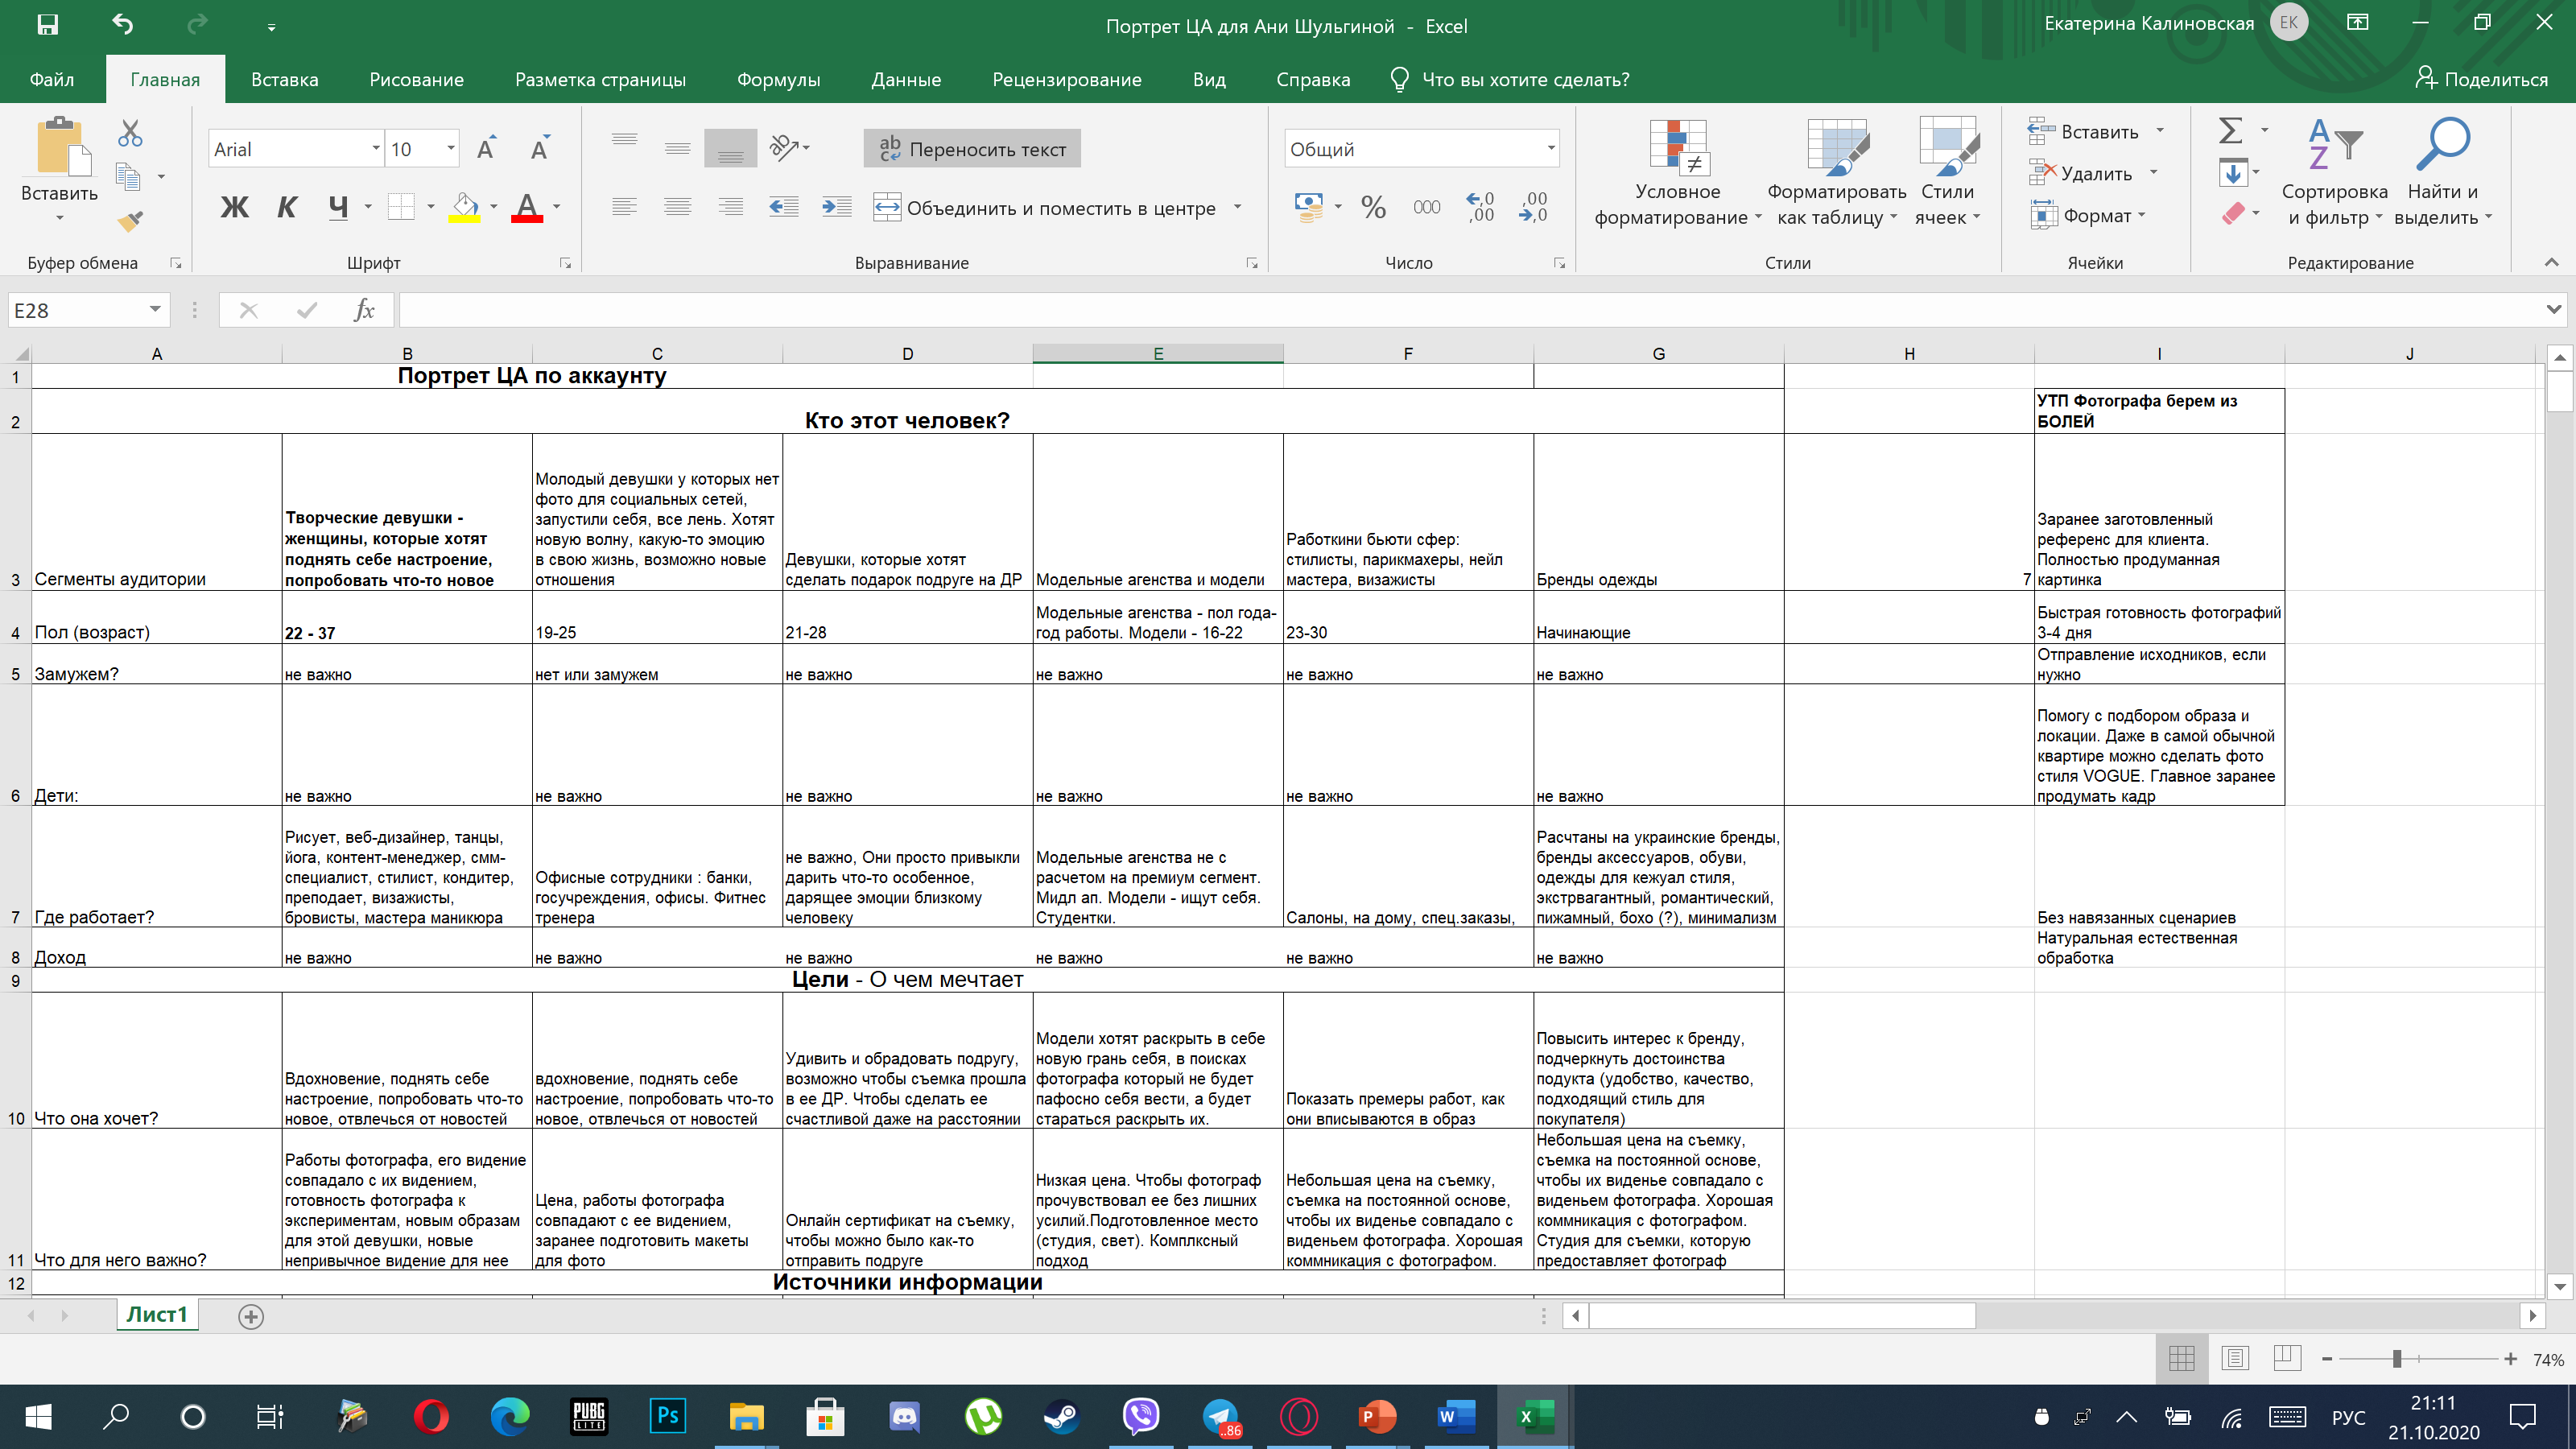Increase font size with the larger A
Image resolution: width=2576 pixels, height=1449 pixels.
pyautogui.click(x=486, y=149)
